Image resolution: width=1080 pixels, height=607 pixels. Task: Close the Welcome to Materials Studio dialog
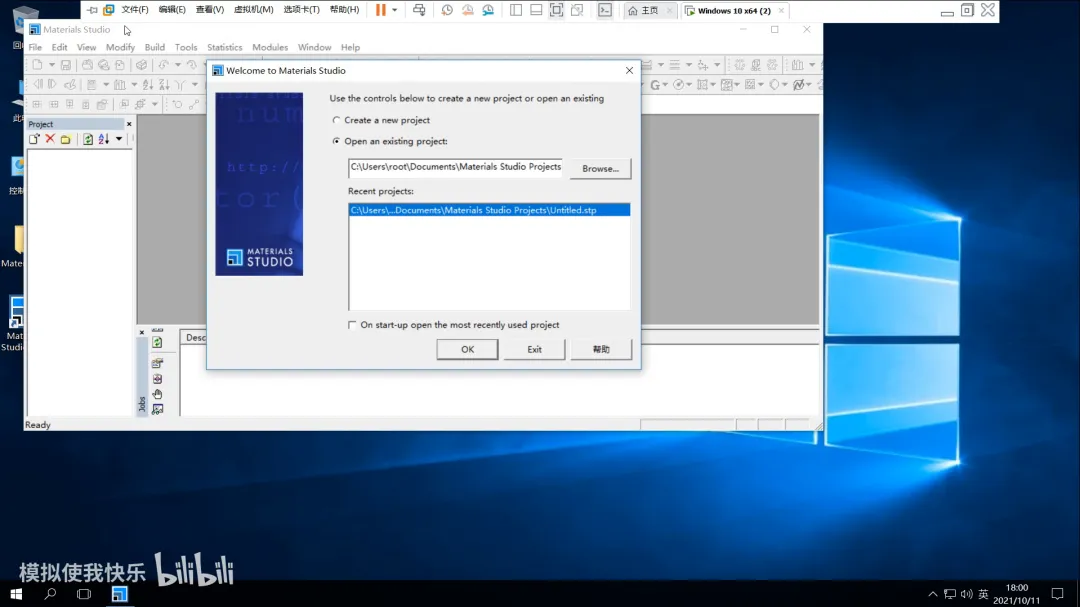(629, 70)
